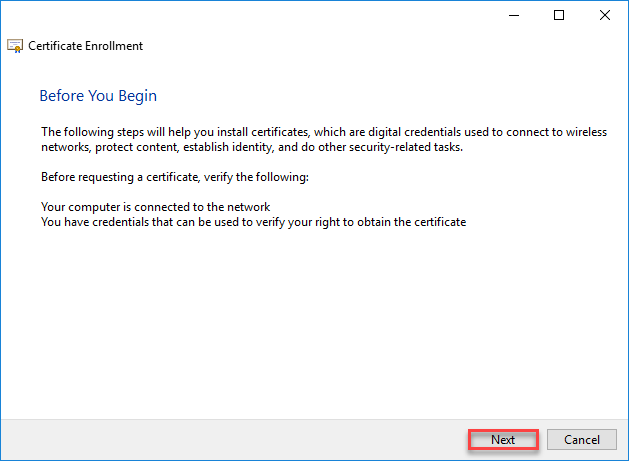Close the Certificate Enrollment window

tap(604, 15)
